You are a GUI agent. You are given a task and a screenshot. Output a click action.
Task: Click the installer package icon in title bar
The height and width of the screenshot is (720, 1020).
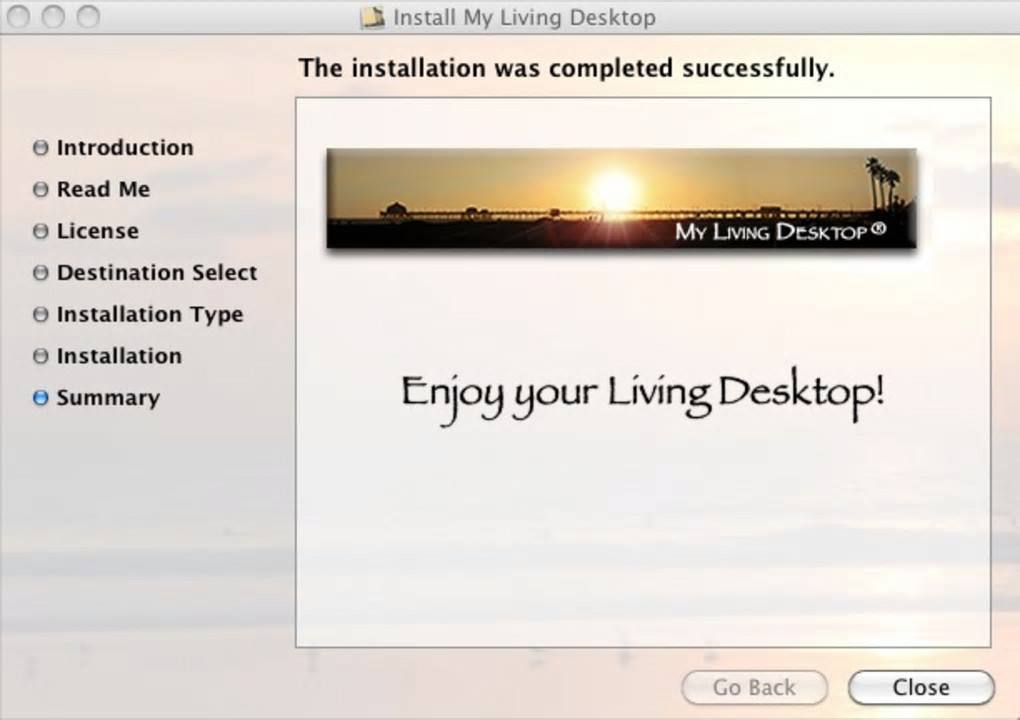373,18
